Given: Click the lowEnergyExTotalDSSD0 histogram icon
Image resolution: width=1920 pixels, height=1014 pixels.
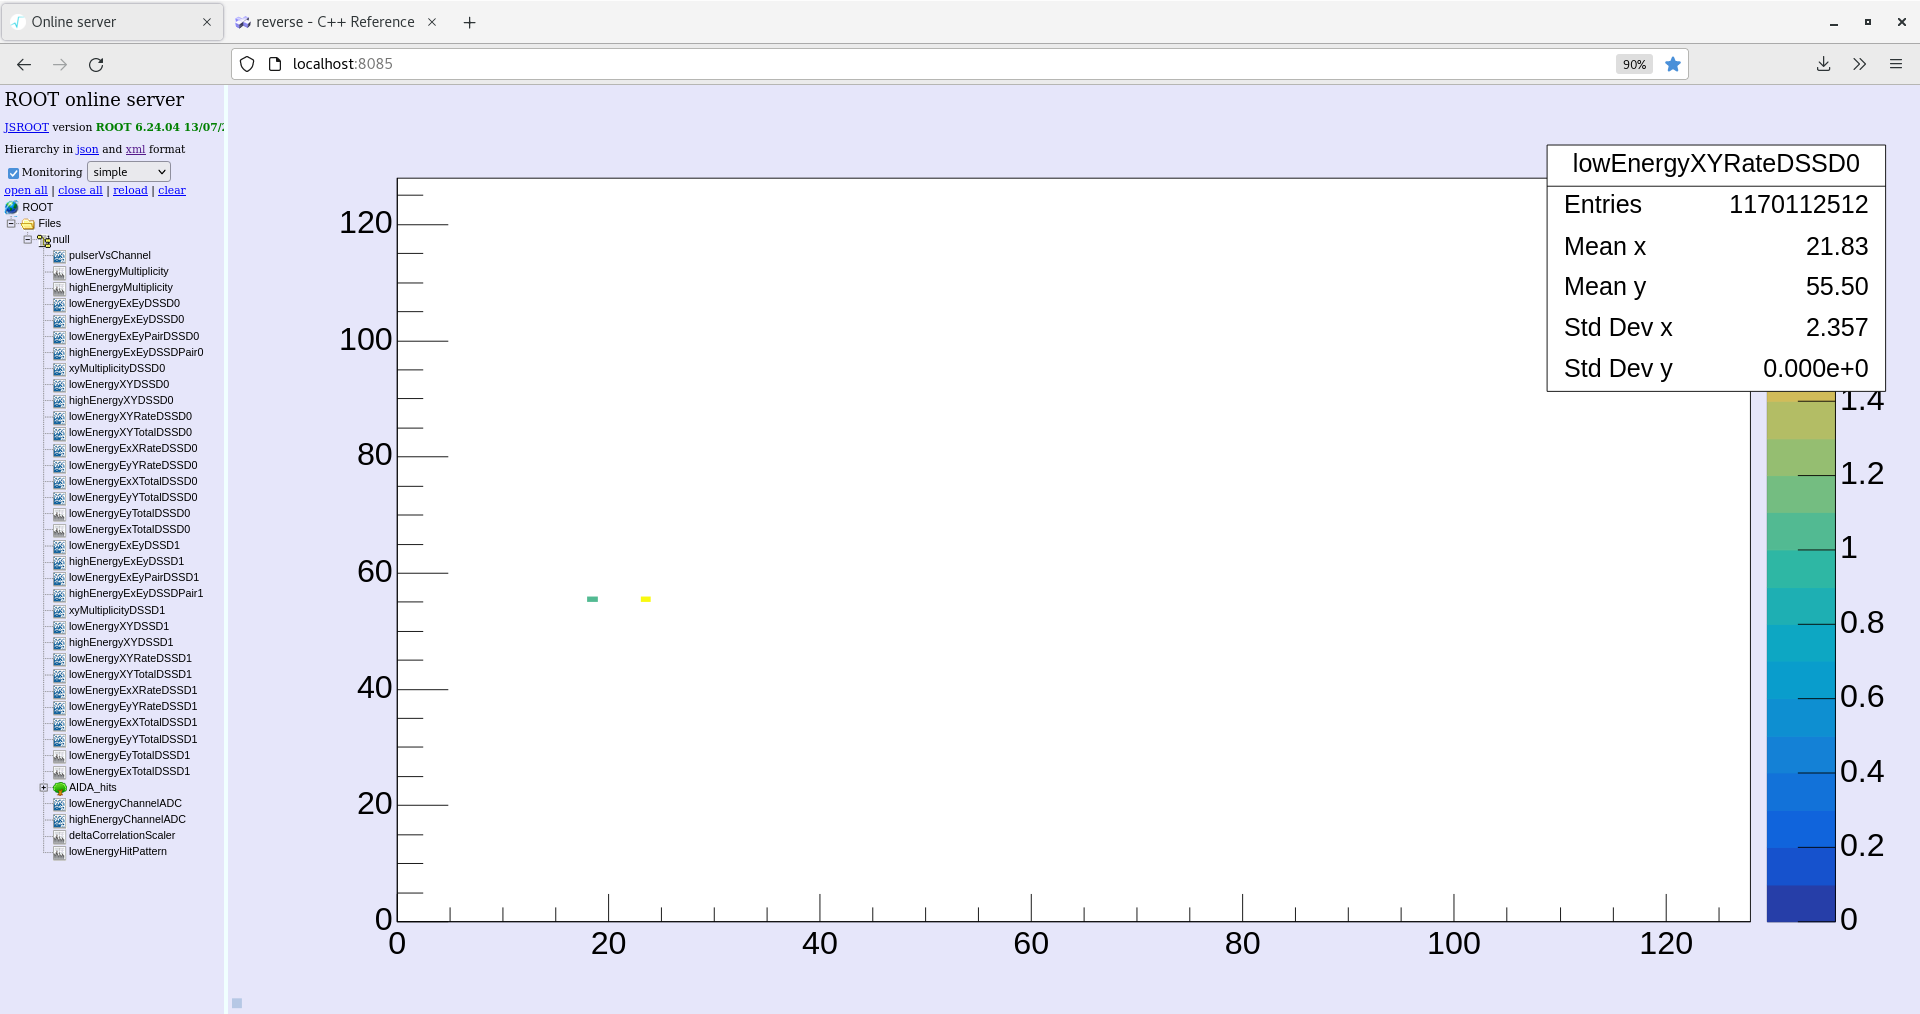Looking at the screenshot, I should (59, 530).
